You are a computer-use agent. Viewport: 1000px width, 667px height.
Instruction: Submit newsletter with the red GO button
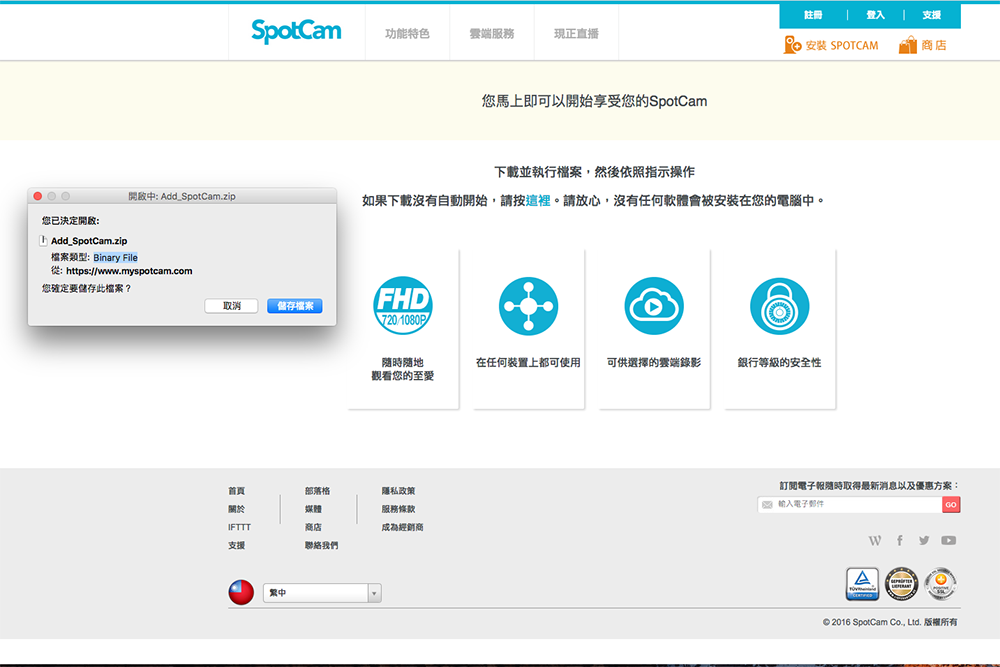click(951, 505)
